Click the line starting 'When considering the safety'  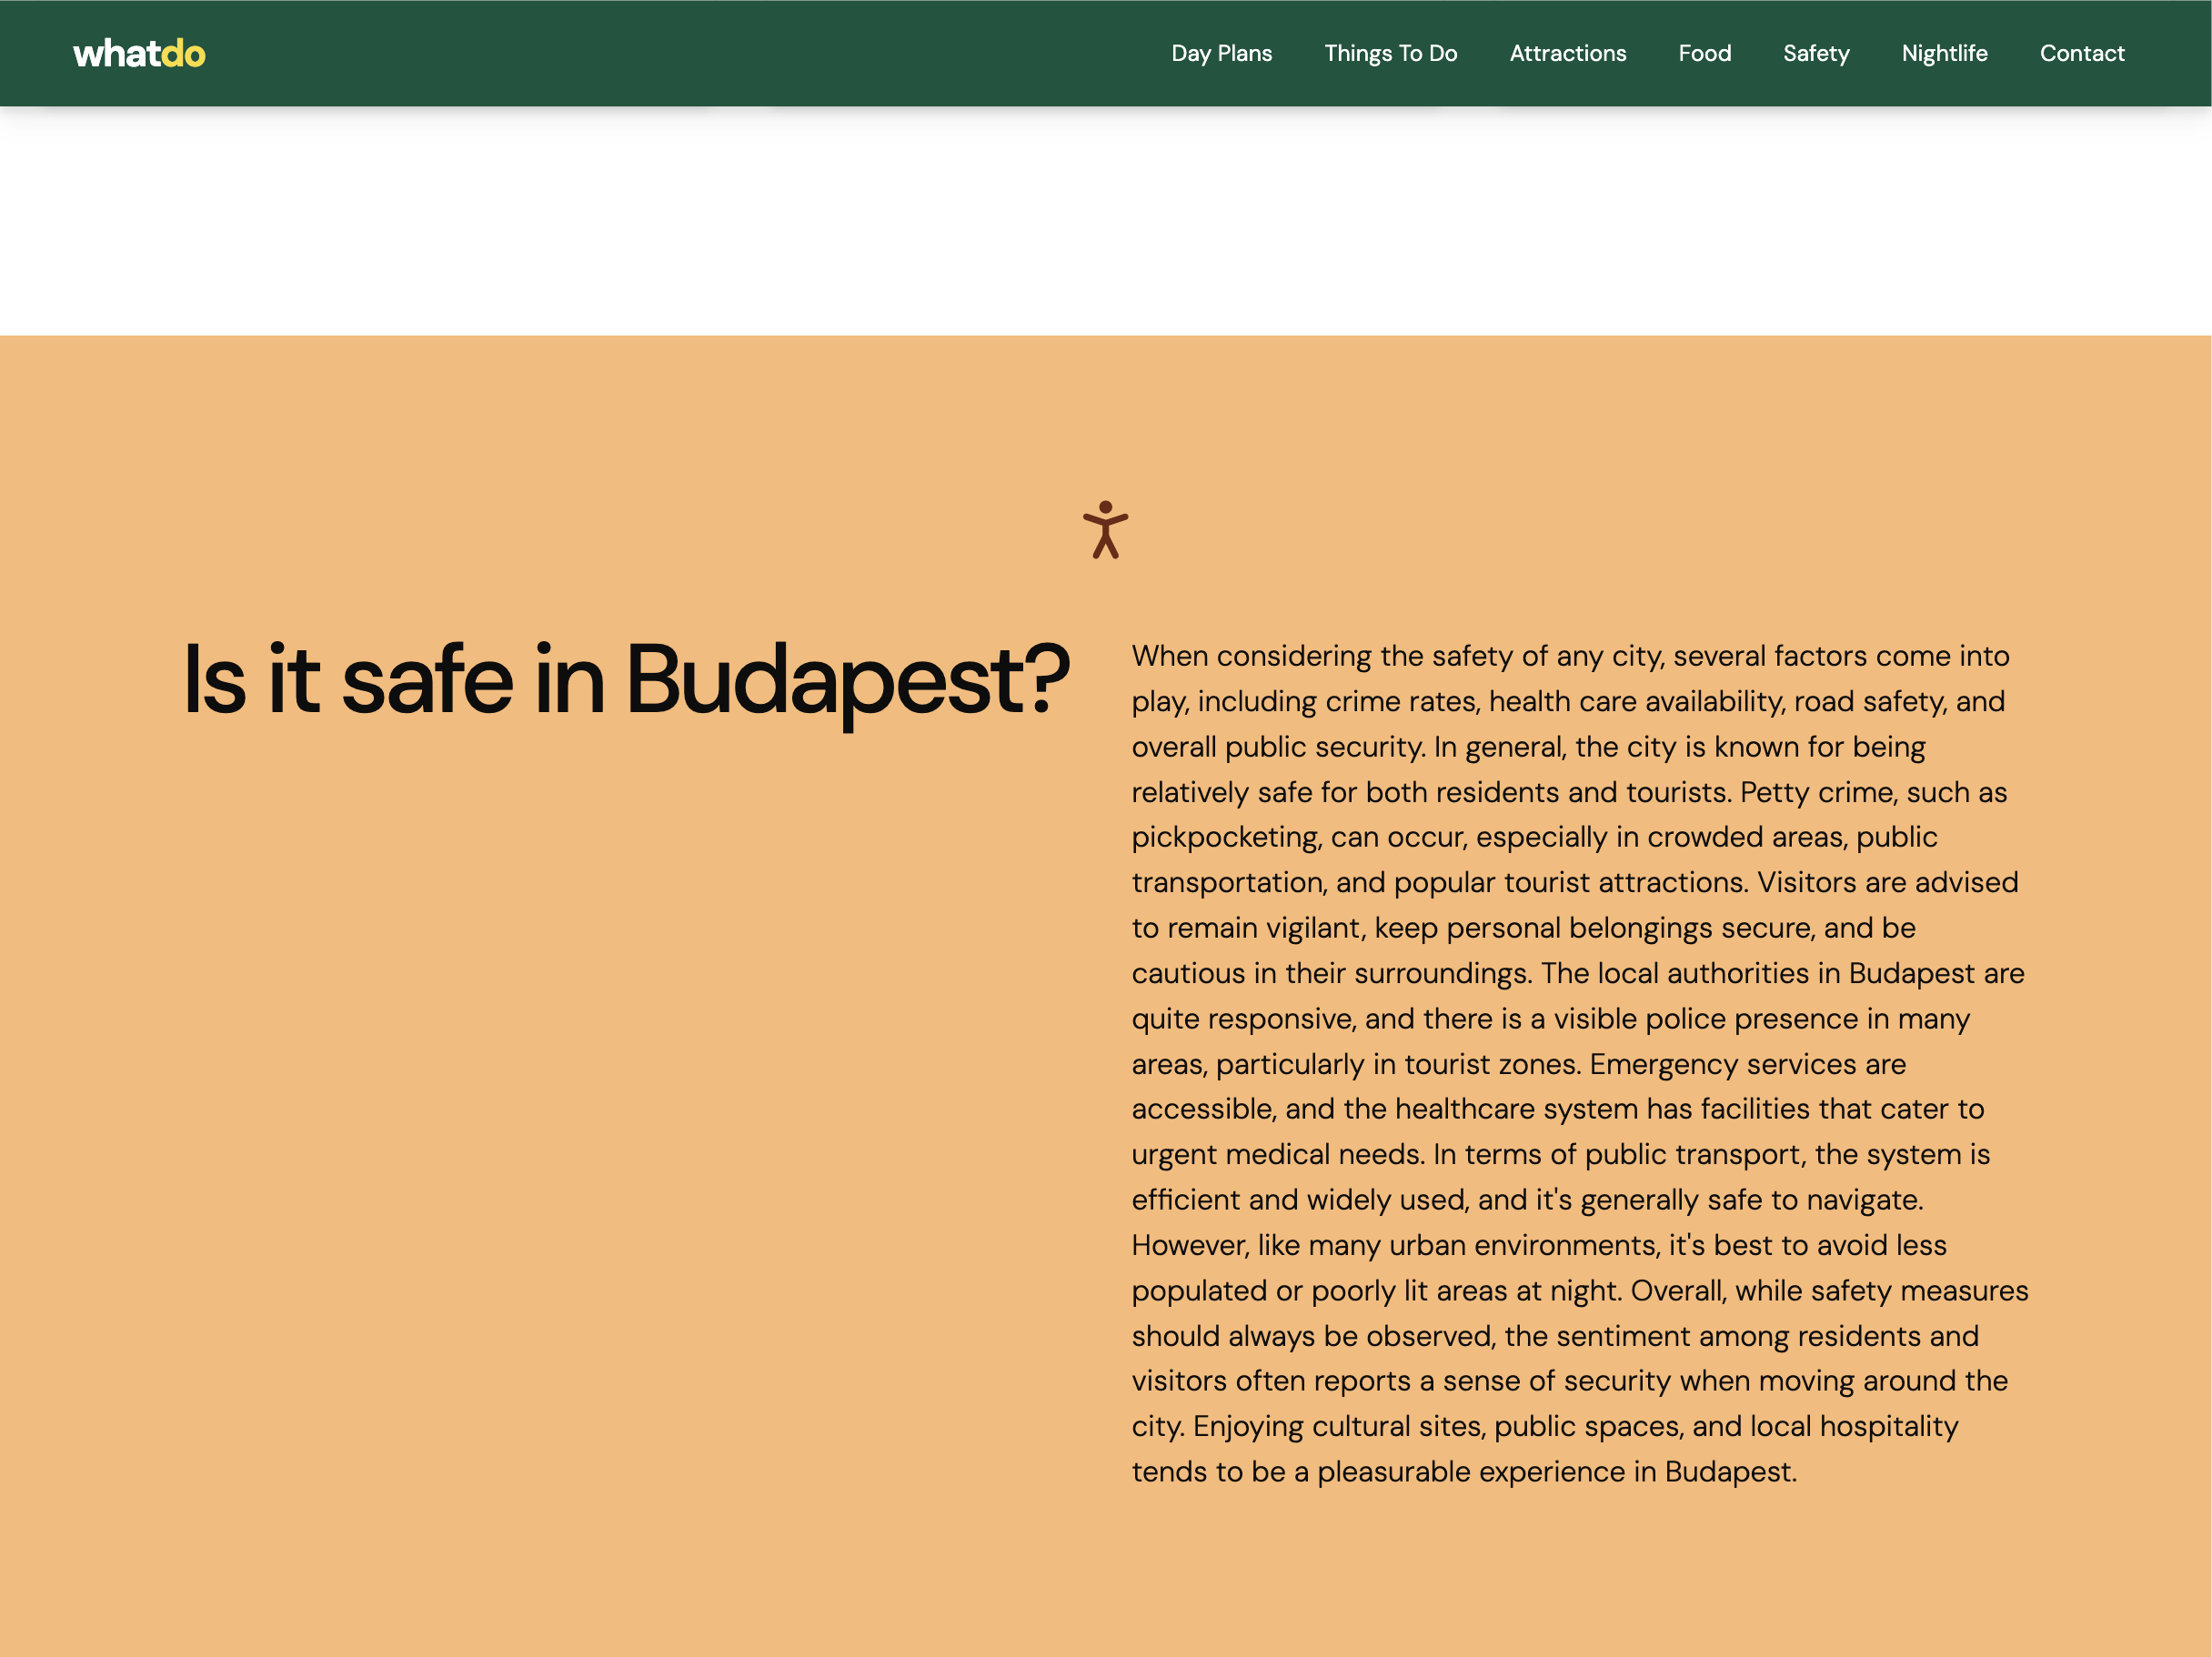pyautogui.click(x=1570, y=656)
